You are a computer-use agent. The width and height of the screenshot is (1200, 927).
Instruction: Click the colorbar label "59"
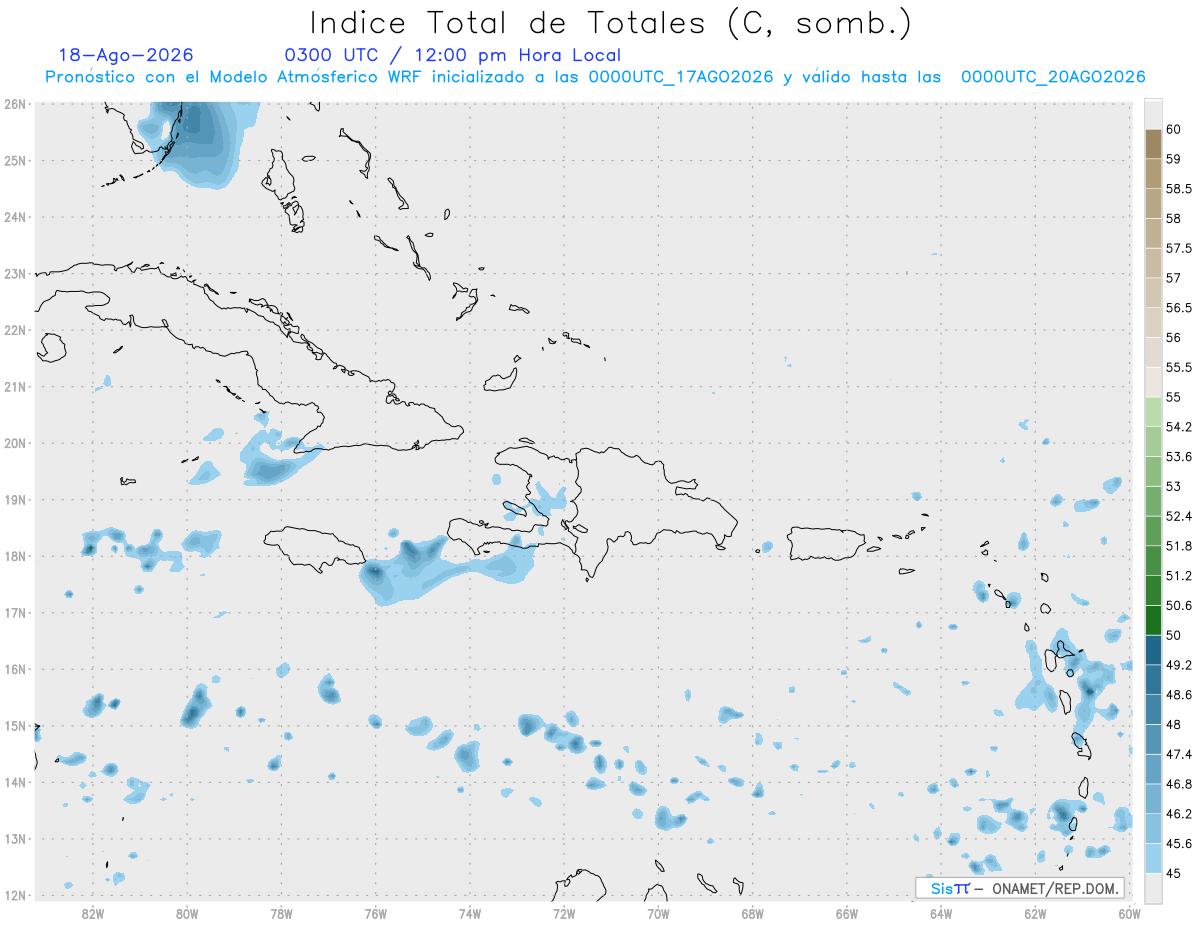pyautogui.click(x=1174, y=159)
